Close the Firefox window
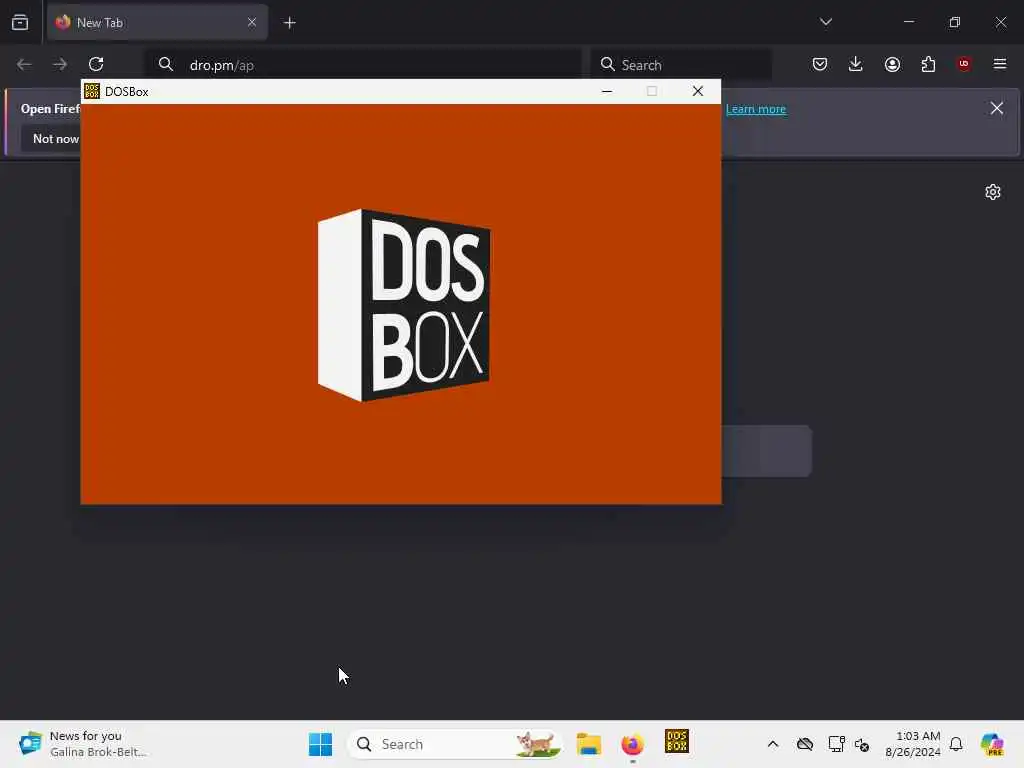The height and width of the screenshot is (768, 1024). (x=1000, y=22)
